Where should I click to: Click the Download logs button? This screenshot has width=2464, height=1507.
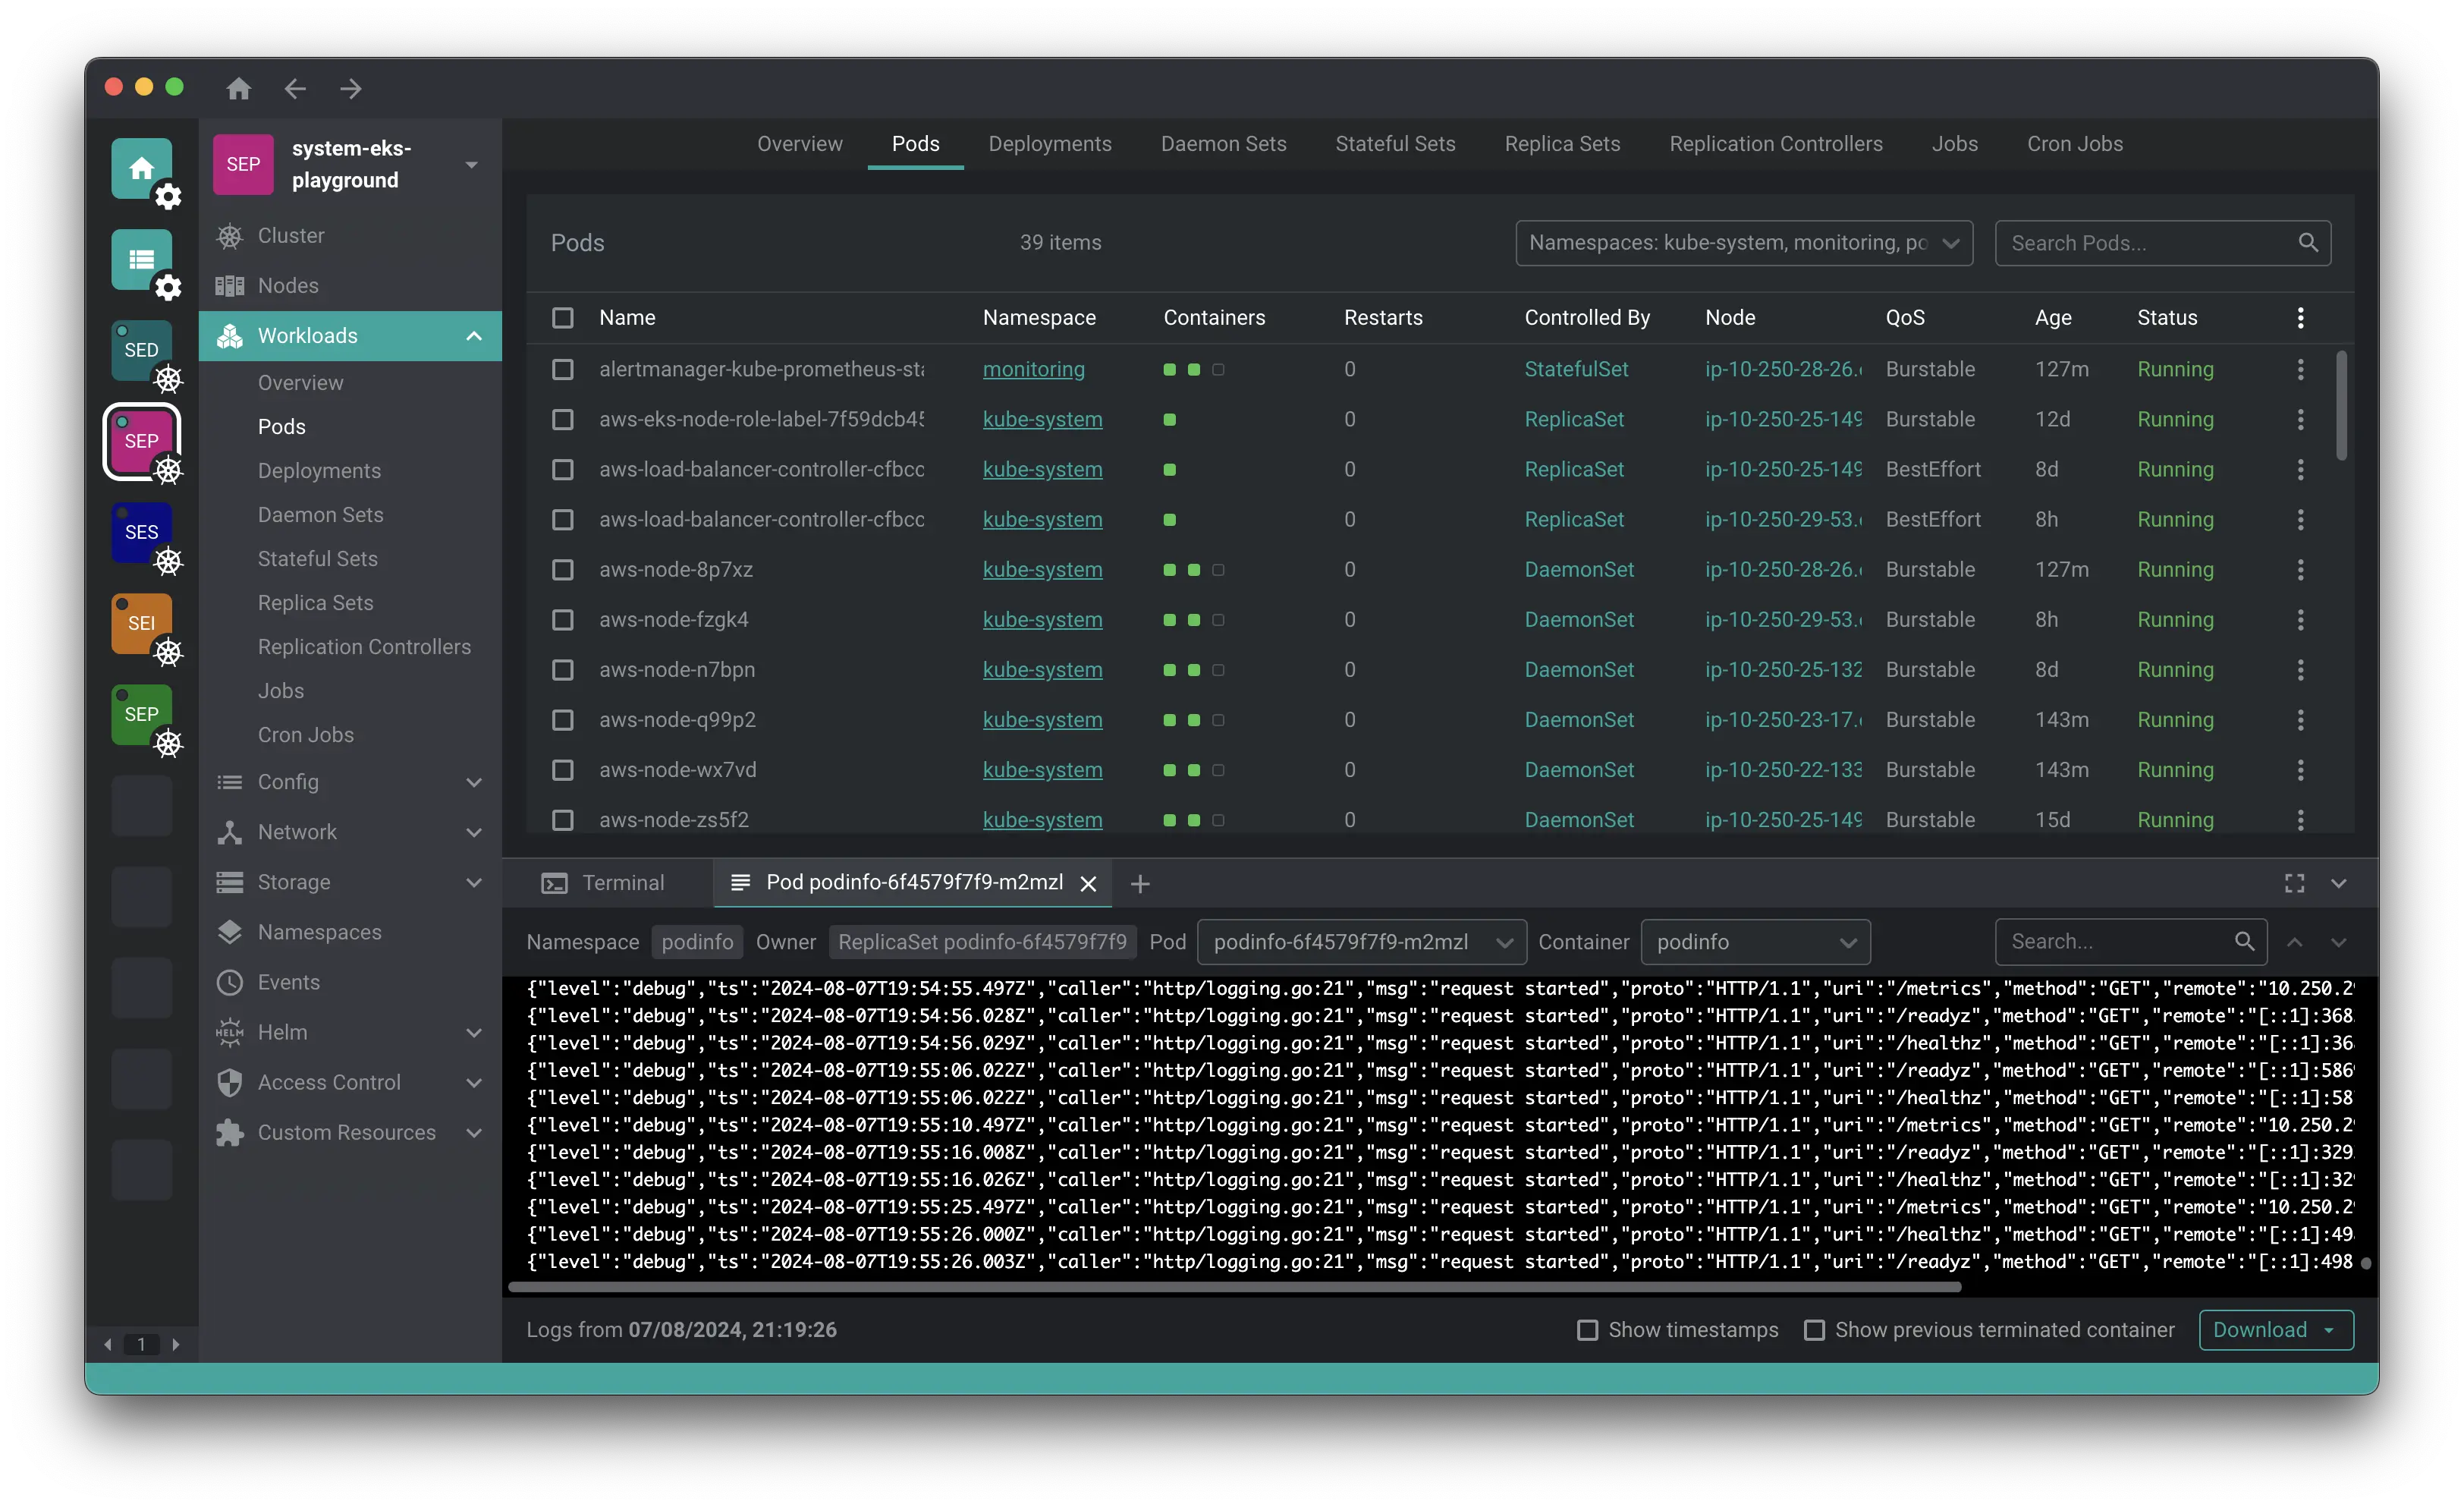[x=2260, y=1330]
